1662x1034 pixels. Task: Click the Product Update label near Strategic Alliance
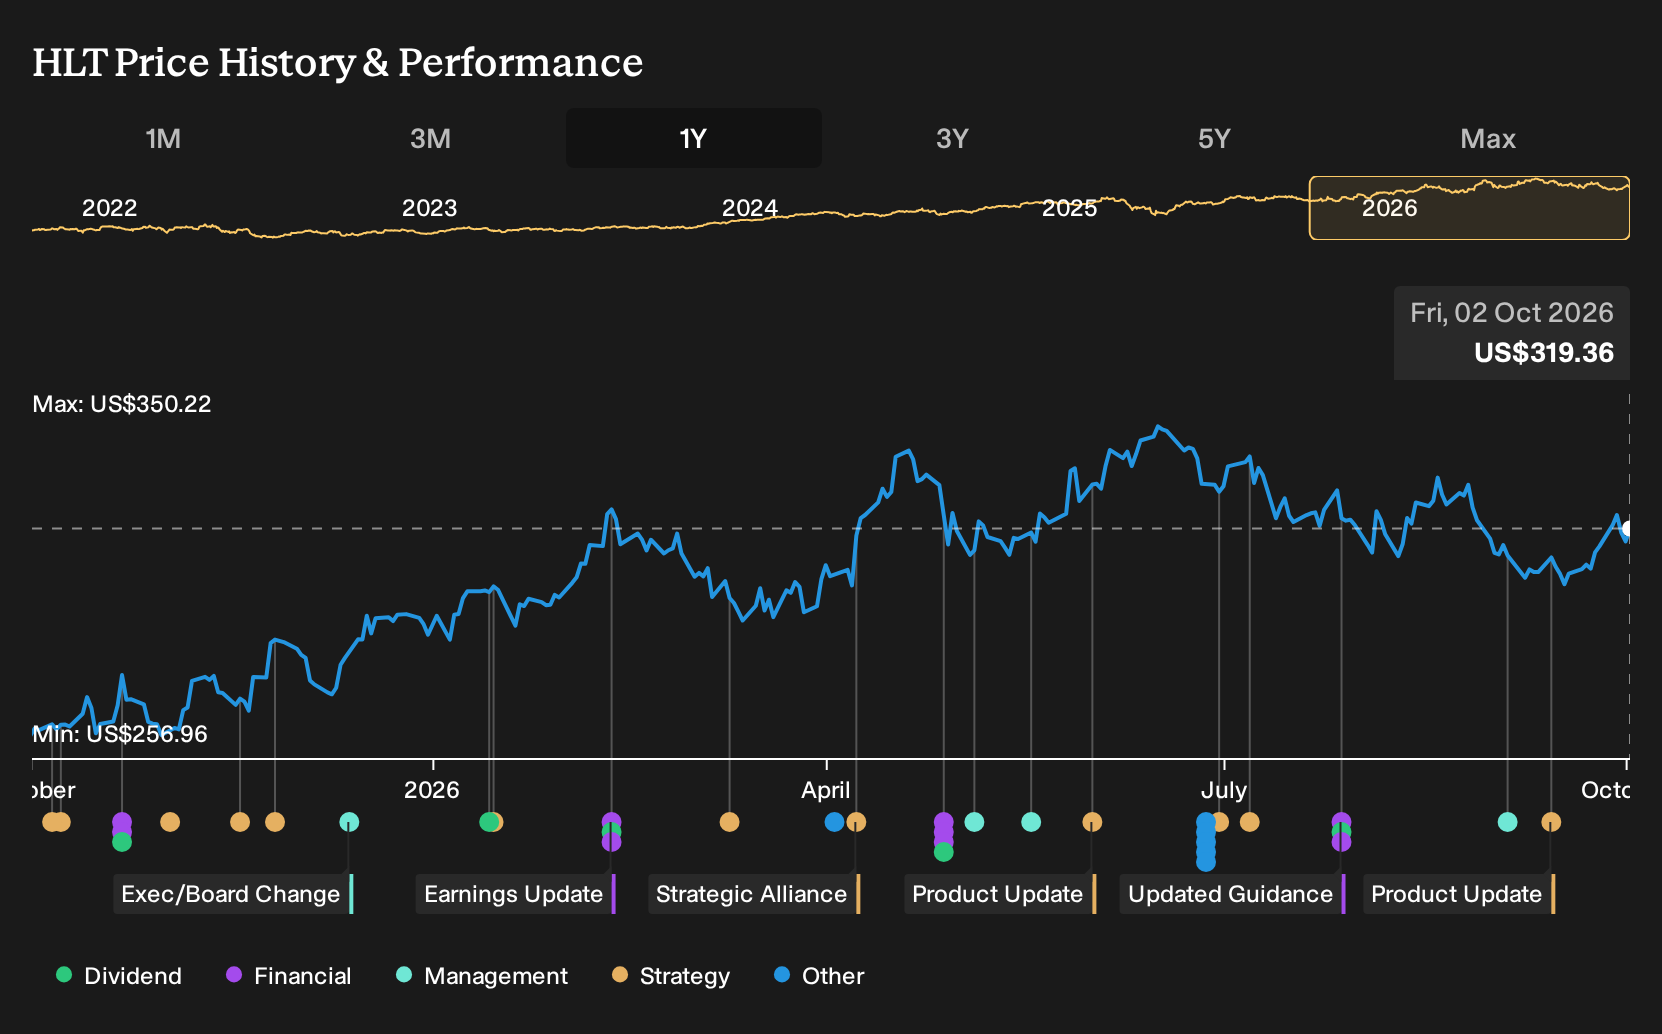[1000, 894]
